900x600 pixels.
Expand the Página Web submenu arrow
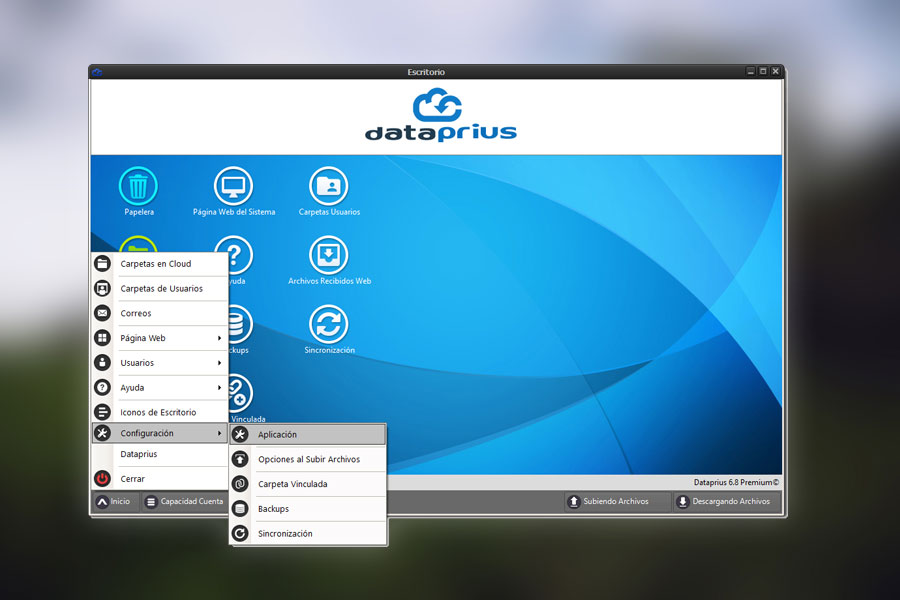tap(219, 338)
